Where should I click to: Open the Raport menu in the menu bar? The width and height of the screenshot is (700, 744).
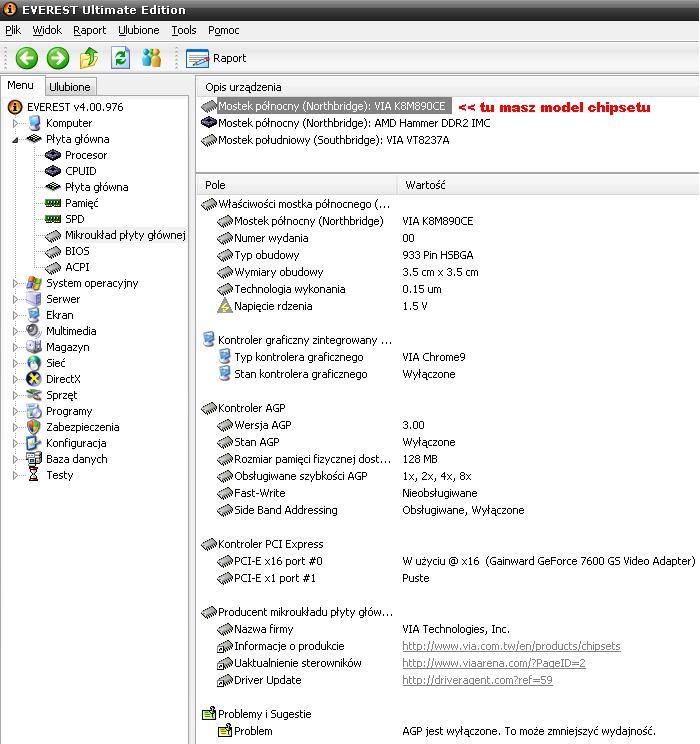click(89, 30)
